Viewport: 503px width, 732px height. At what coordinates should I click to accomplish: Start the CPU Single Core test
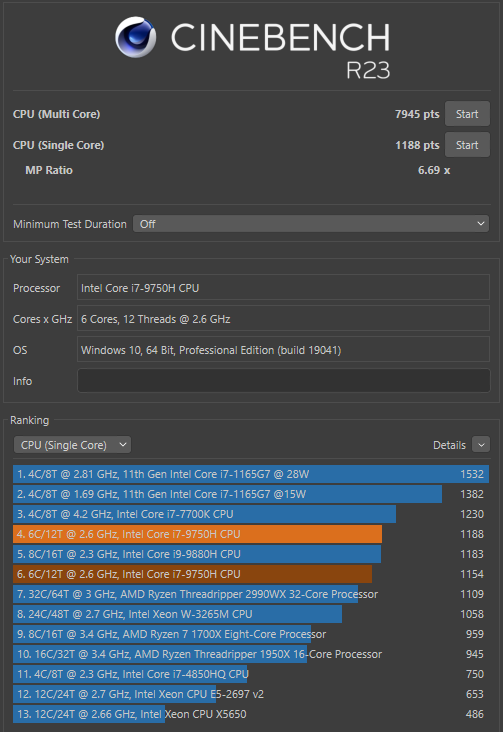pos(467,145)
